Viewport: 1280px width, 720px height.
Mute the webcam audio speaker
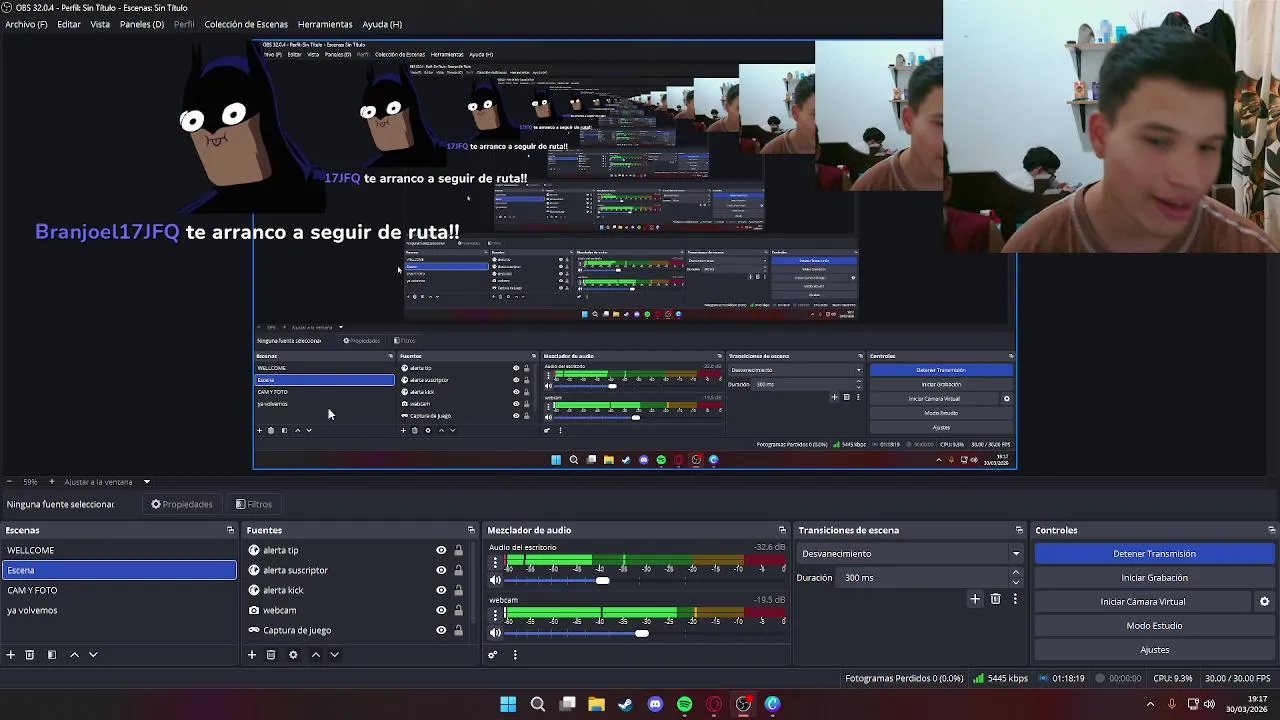(x=495, y=633)
